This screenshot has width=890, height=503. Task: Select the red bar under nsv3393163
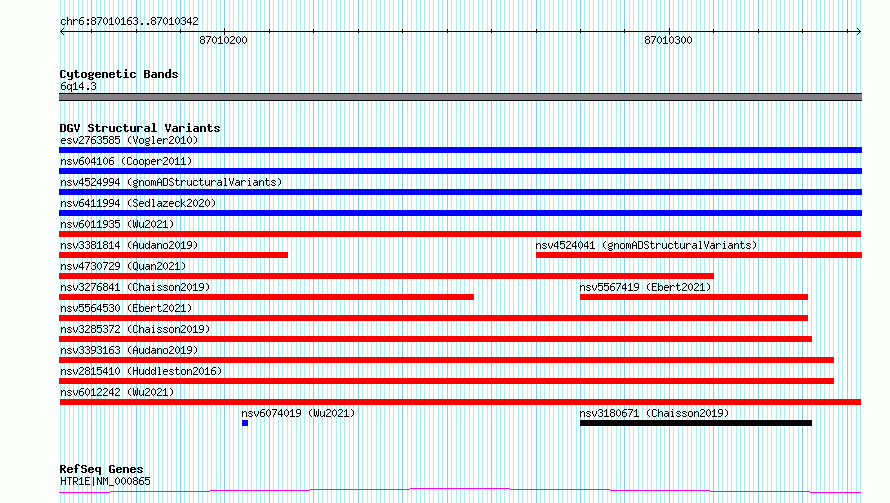pos(446,360)
